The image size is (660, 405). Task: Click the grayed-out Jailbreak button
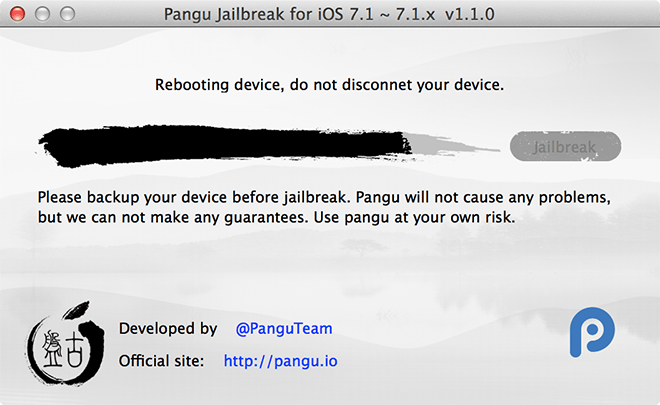pos(565,147)
